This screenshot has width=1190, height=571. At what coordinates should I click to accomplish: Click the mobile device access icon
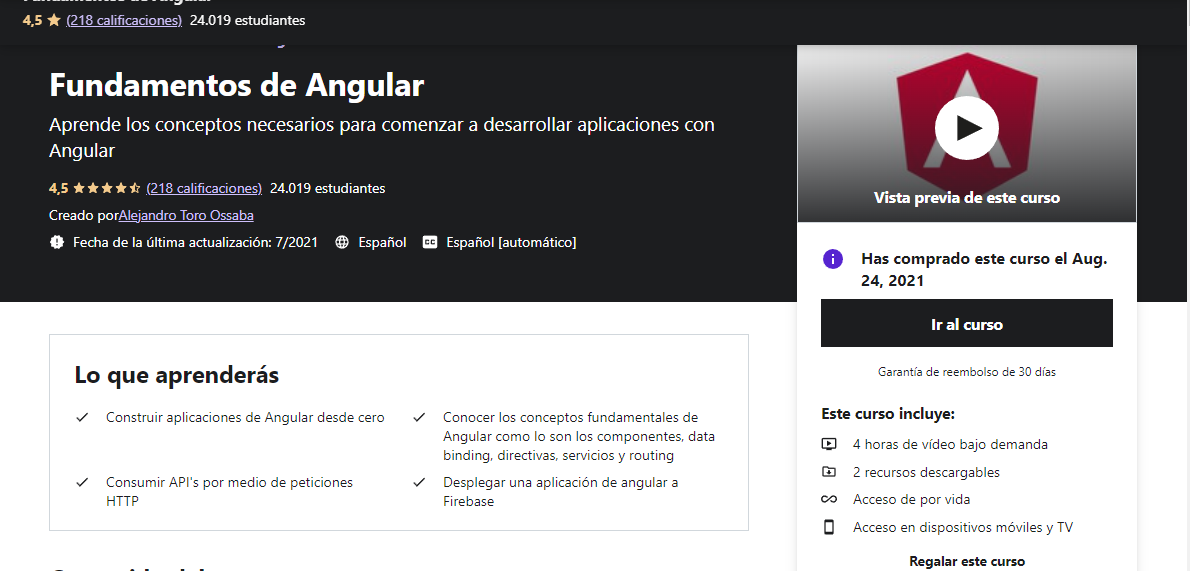pyautogui.click(x=829, y=527)
